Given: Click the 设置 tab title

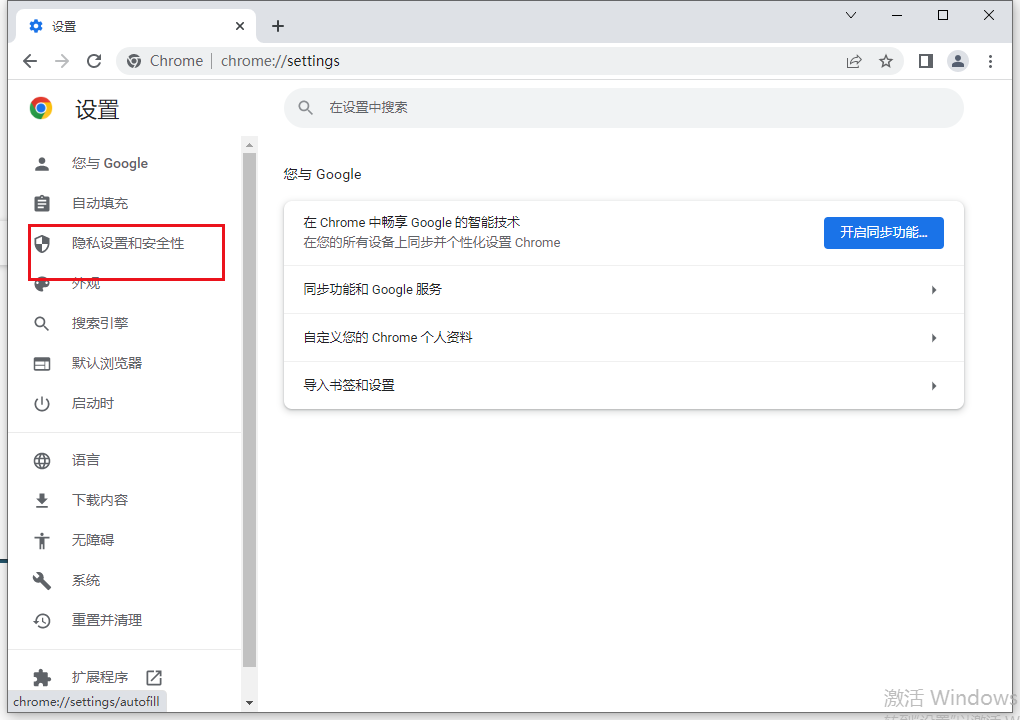Looking at the screenshot, I should click(x=64, y=27).
